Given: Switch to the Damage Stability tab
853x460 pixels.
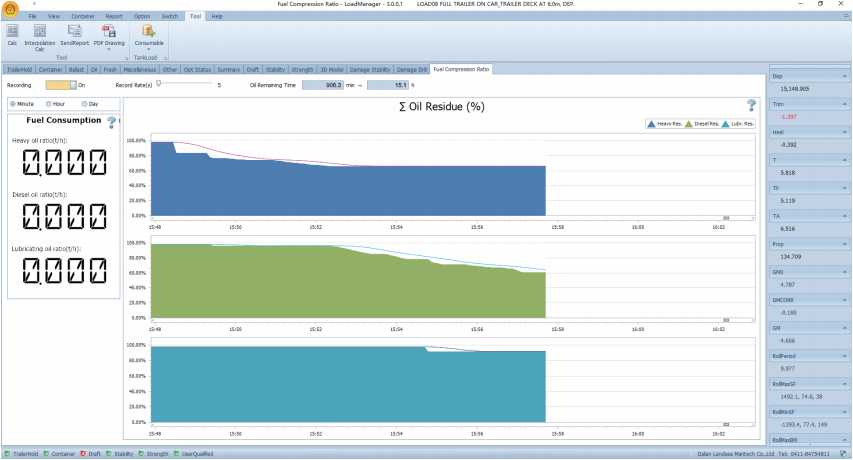Looking at the screenshot, I should pos(367,70).
